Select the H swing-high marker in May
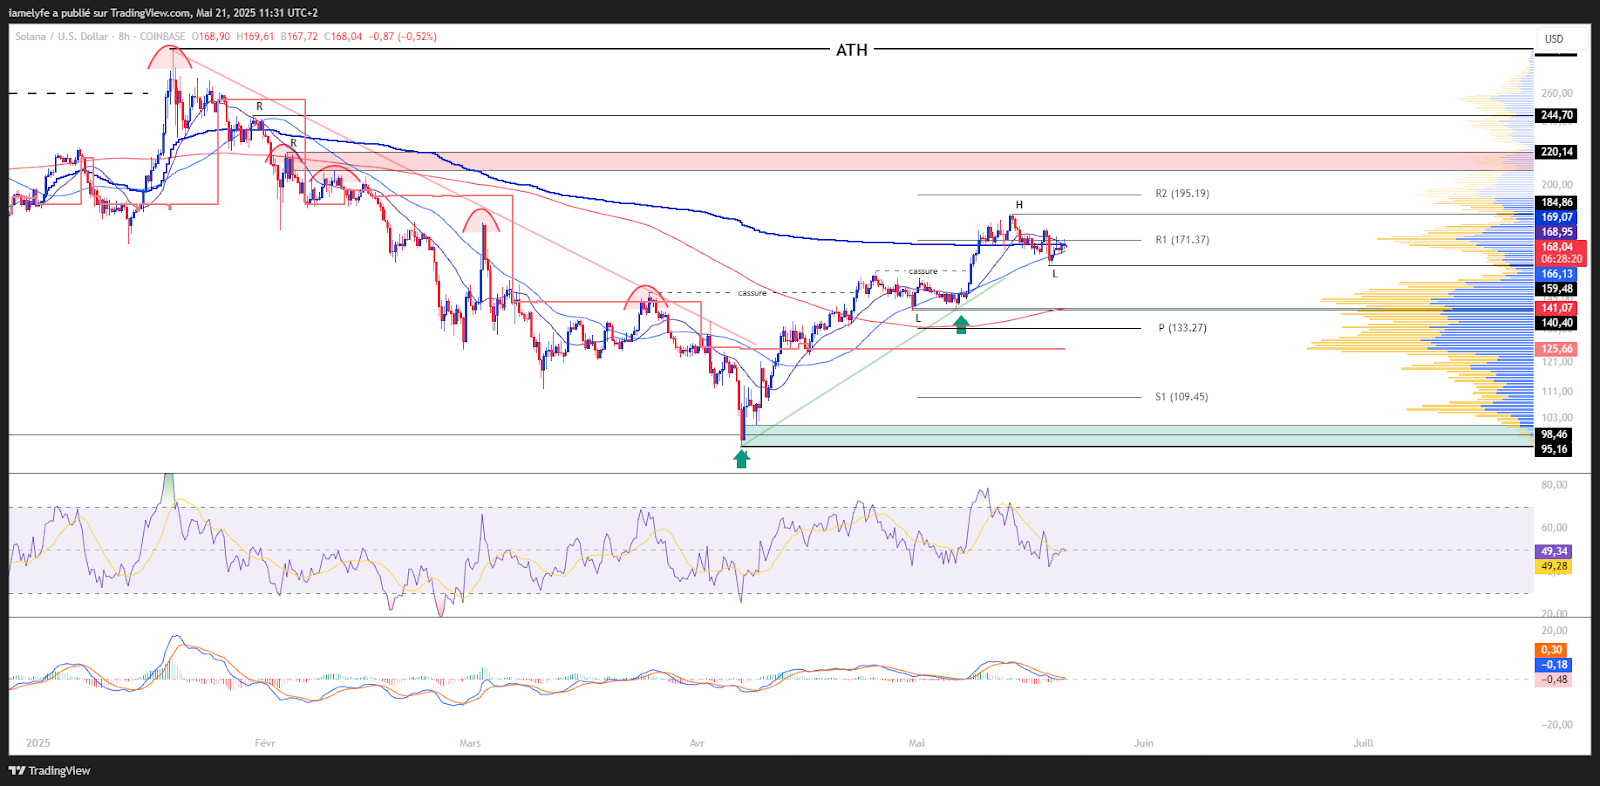This screenshot has height=786, width=1600. [x=1019, y=205]
